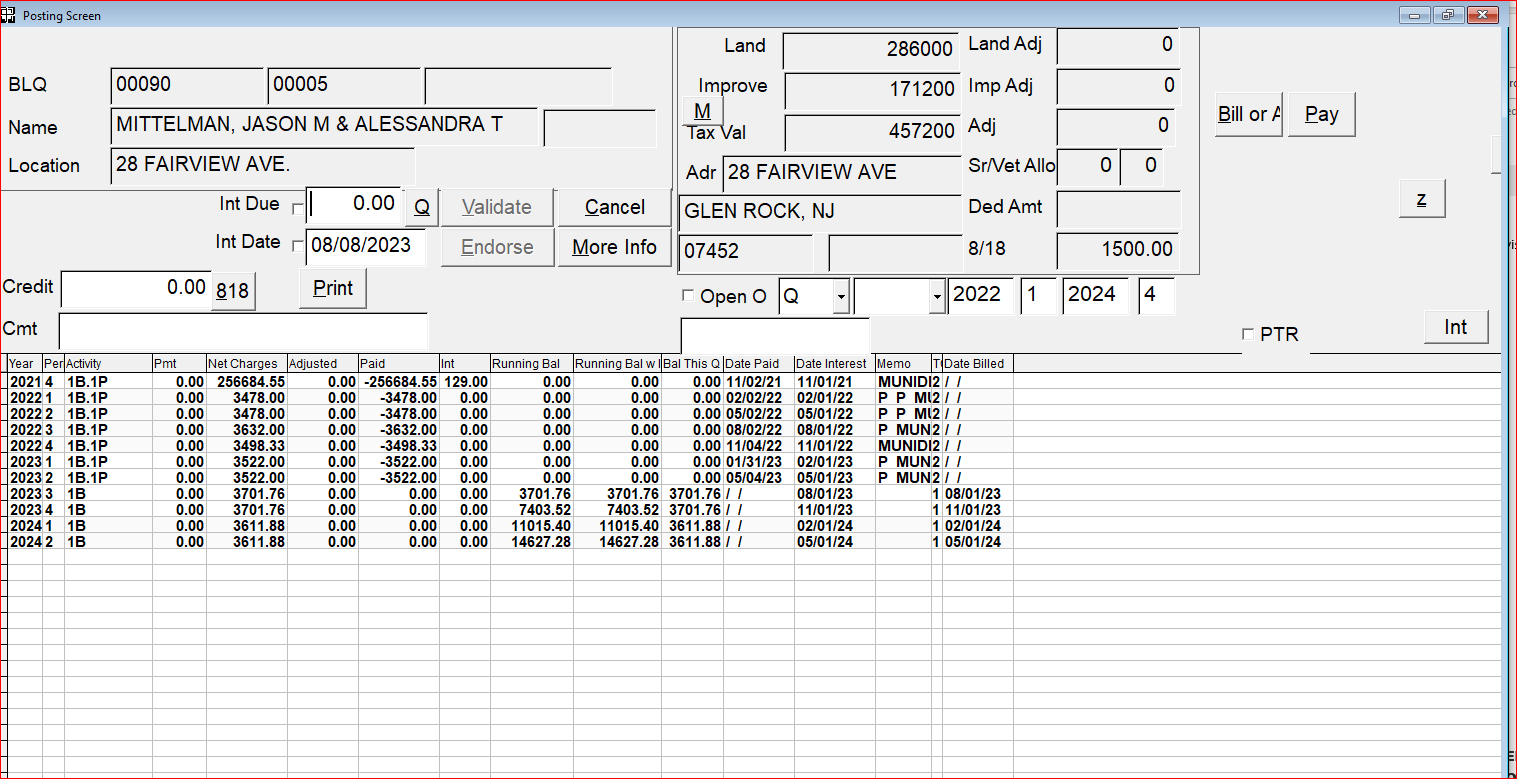Screen dimensions: 1517x779
Task: Click the Posting Screen window icon
Action: coord(9,16)
